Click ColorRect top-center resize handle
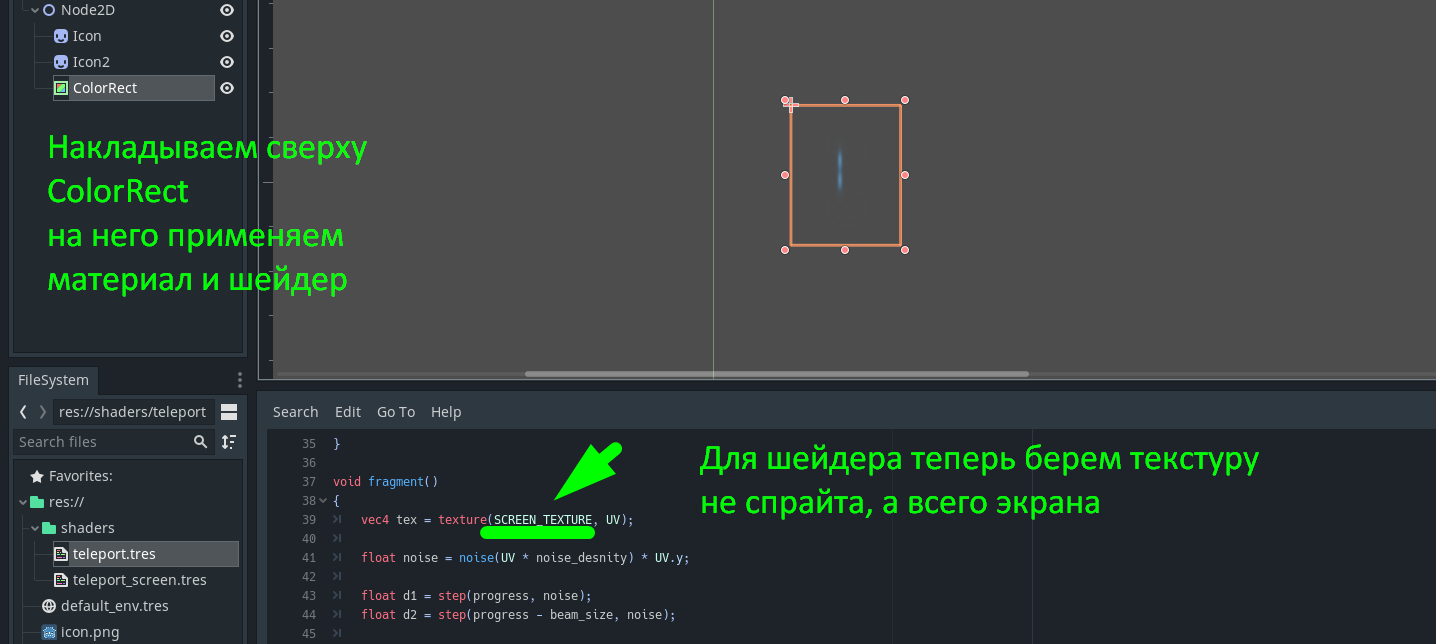Image resolution: width=1436 pixels, height=644 pixels. (845, 100)
